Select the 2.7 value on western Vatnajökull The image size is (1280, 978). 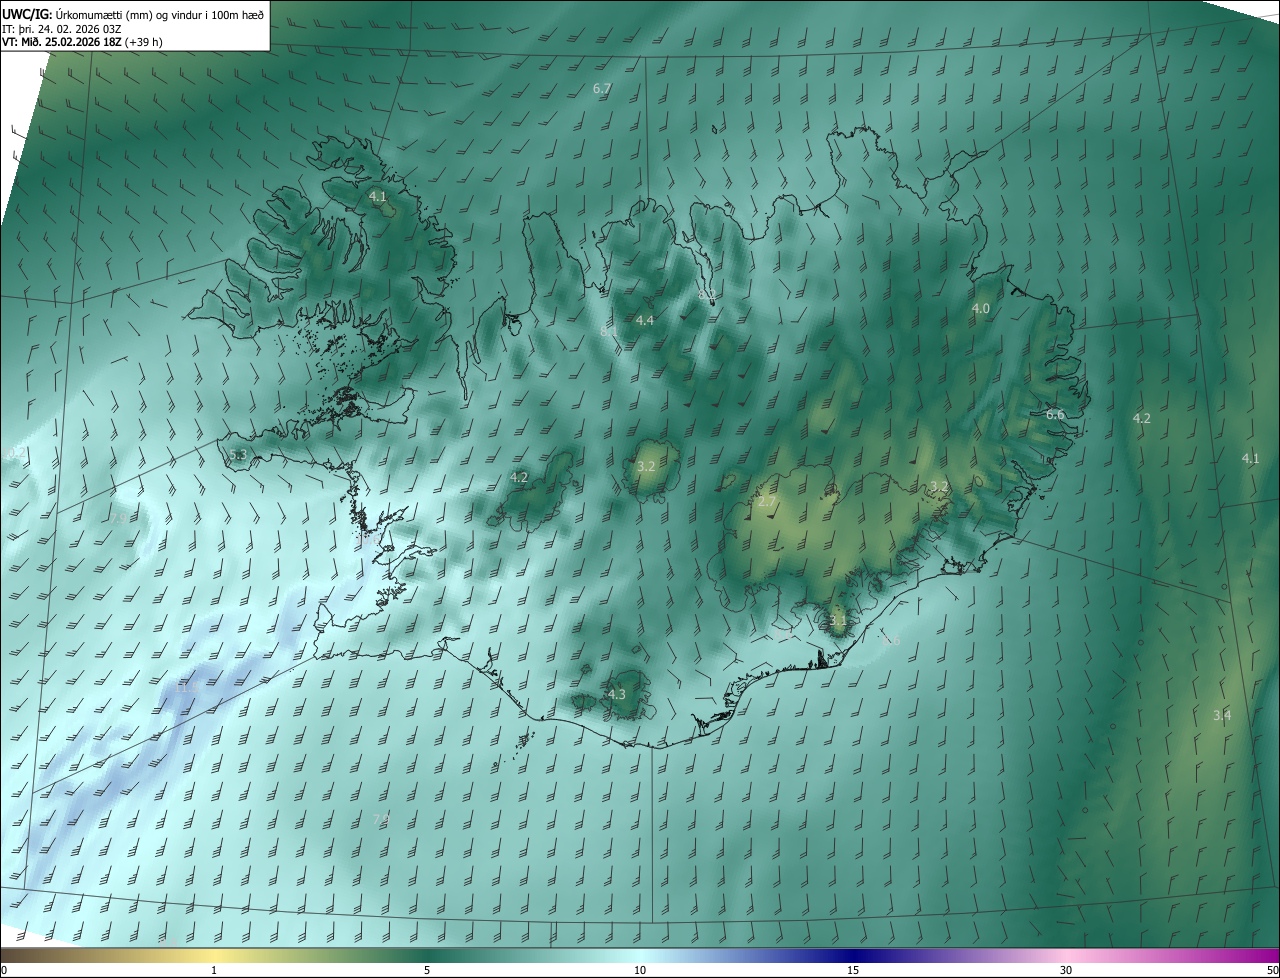(767, 502)
